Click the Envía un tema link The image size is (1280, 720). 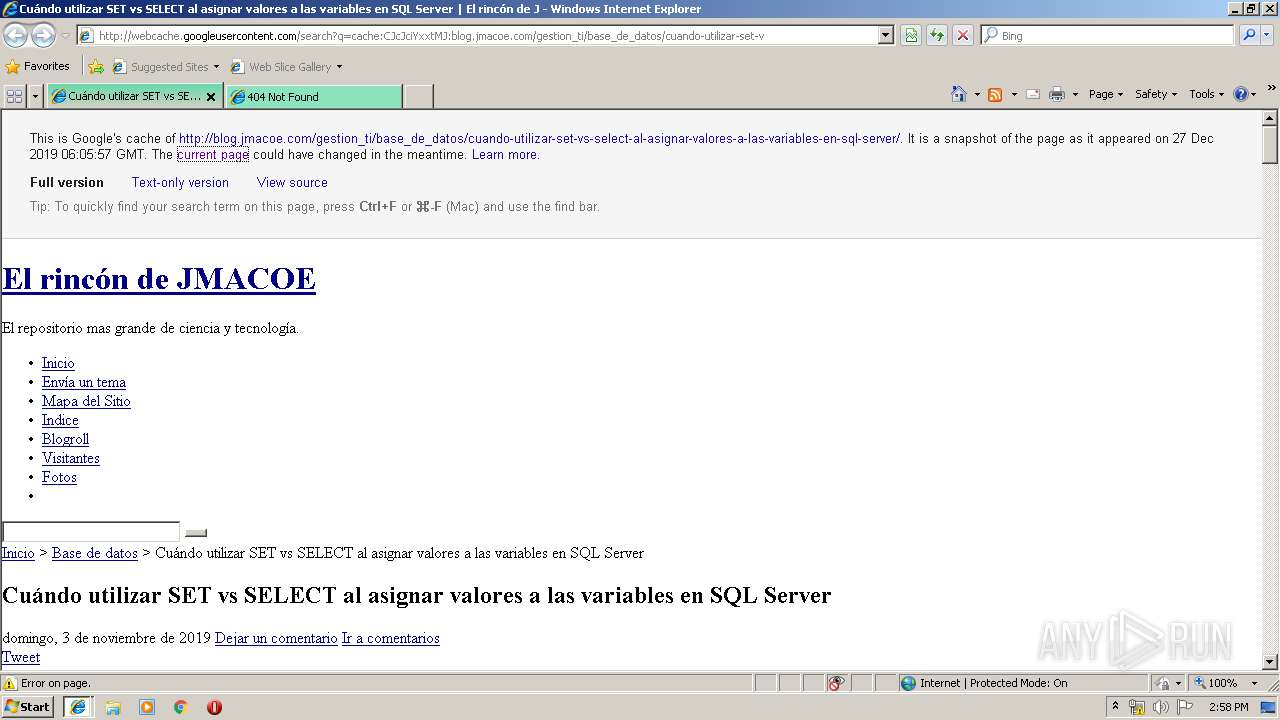click(x=84, y=382)
